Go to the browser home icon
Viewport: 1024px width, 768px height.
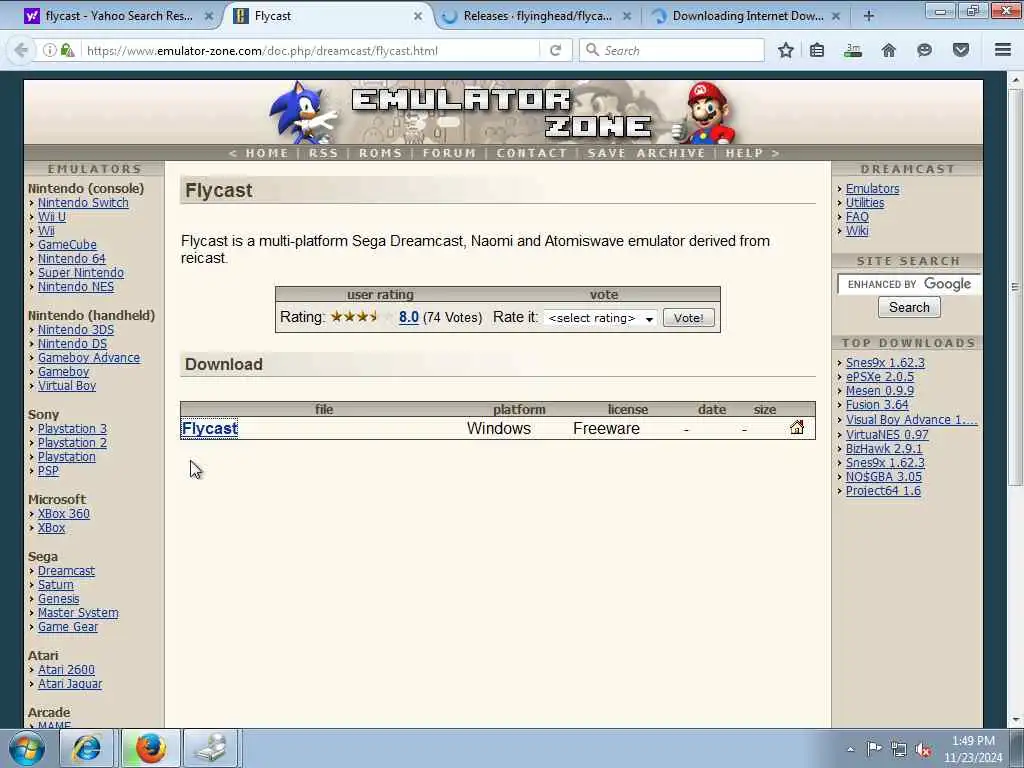(x=889, y=50)
